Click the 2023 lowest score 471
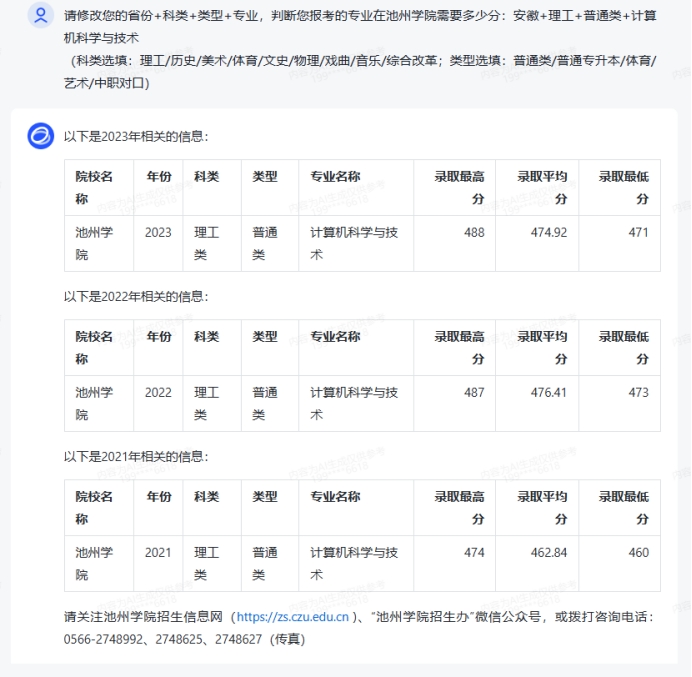 [638, 232]
